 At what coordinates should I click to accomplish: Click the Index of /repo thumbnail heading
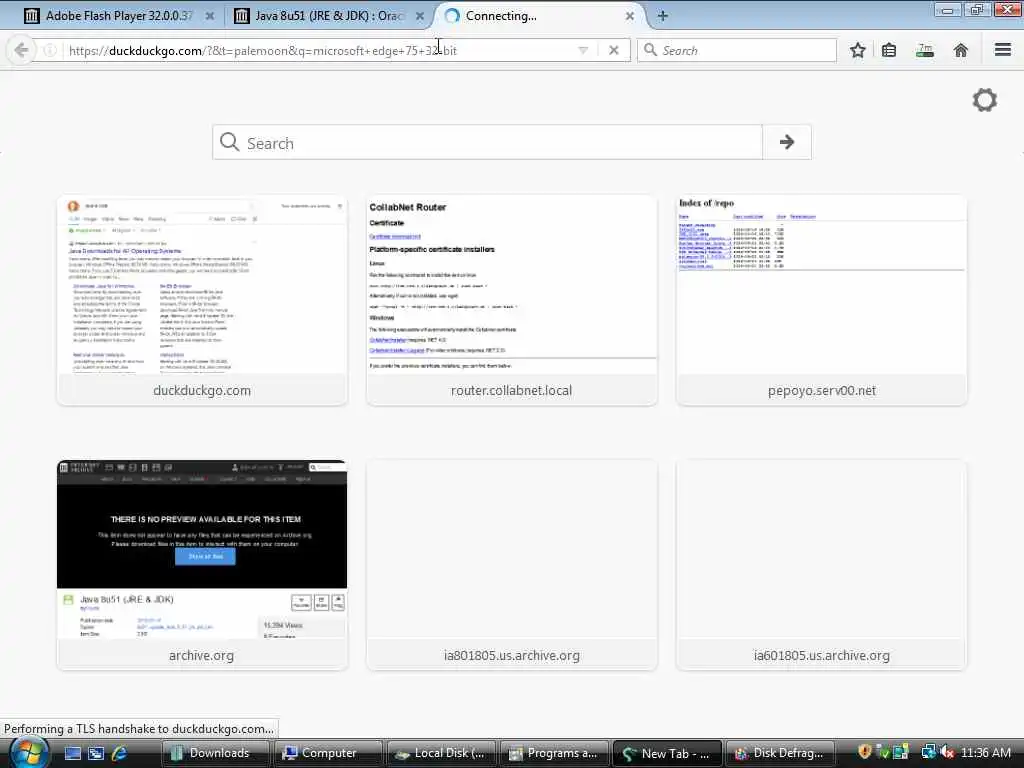pos(706,203)
